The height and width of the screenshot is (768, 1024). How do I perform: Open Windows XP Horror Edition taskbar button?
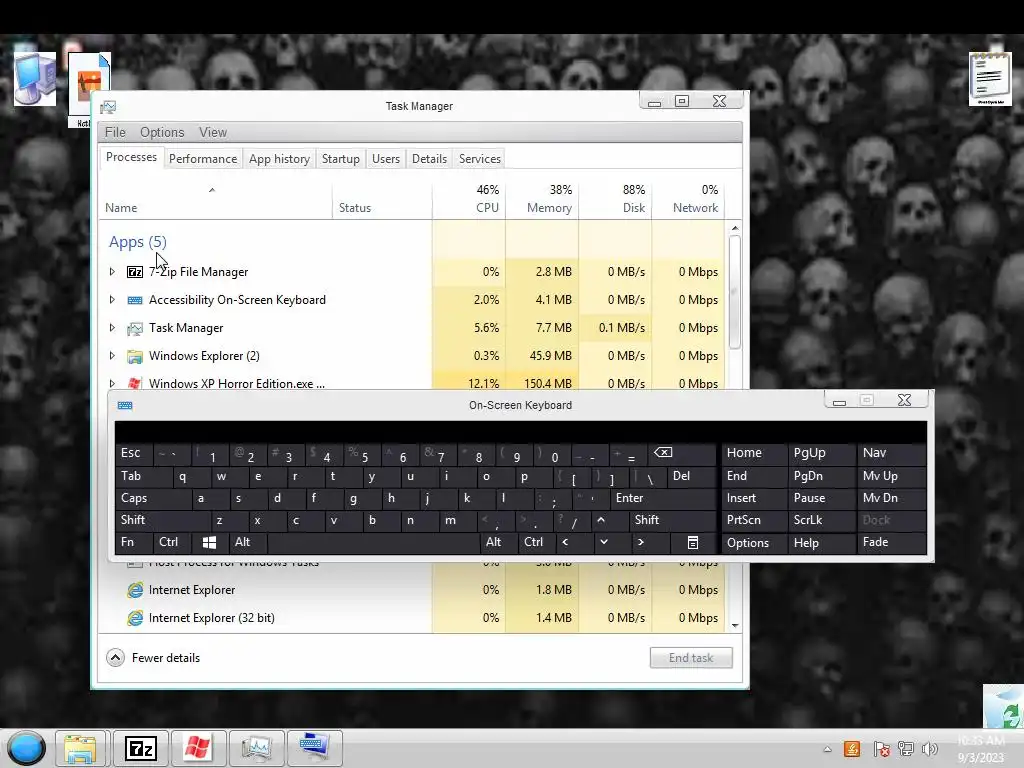coord(198,748)
